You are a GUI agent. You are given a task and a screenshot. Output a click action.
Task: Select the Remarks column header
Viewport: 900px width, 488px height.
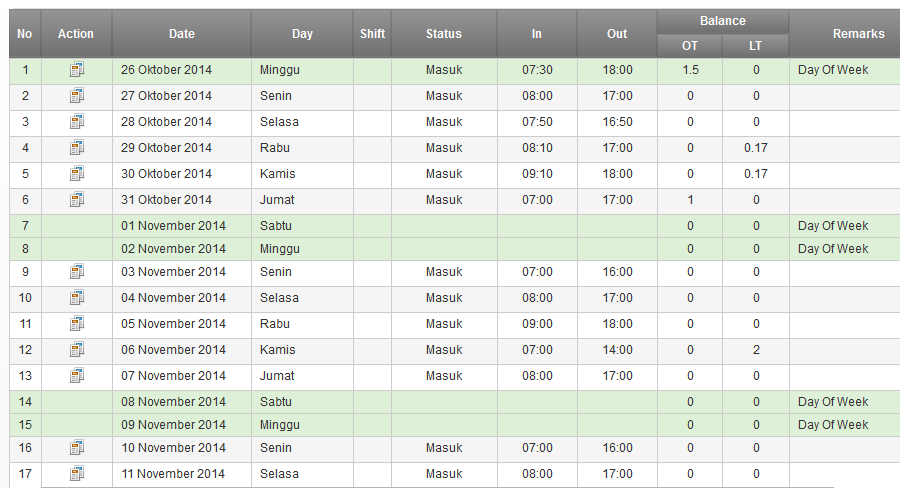pos(858,34)
